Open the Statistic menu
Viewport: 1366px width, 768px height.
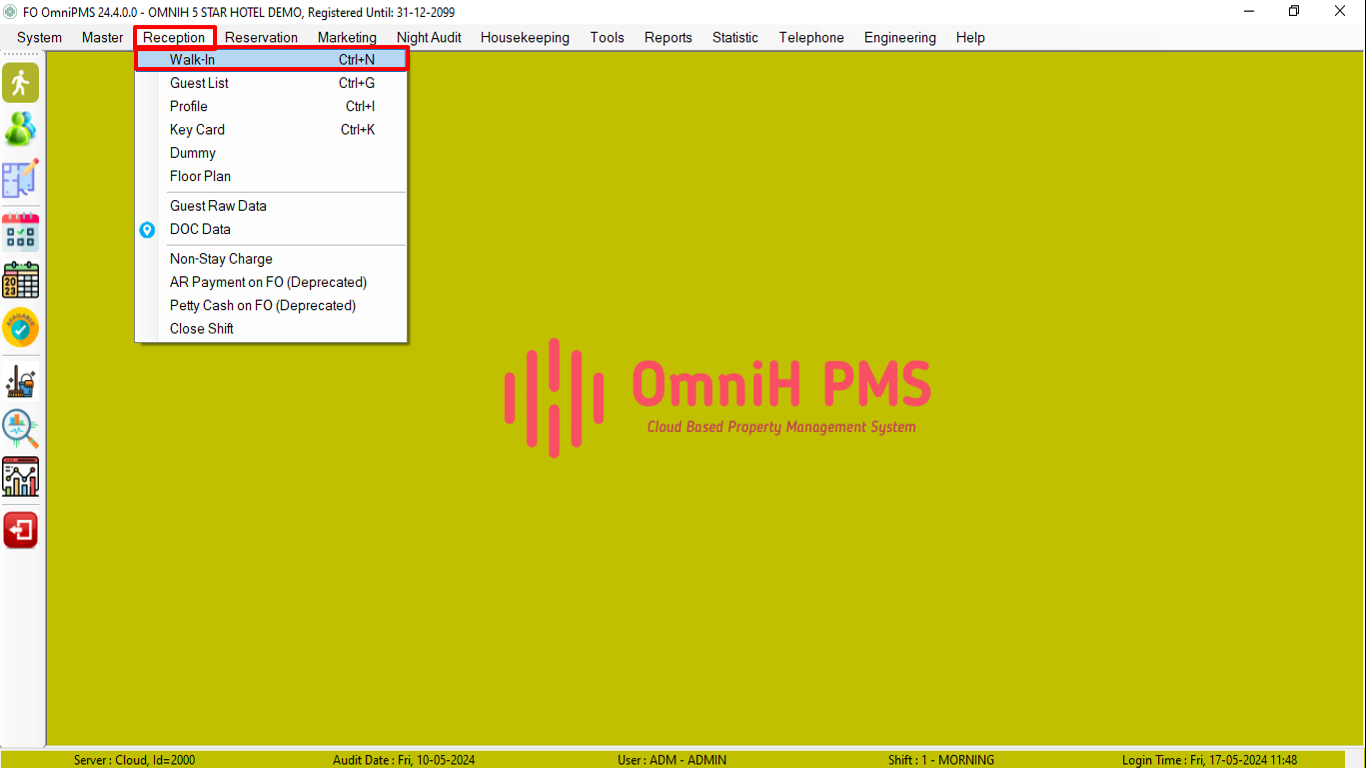735,38
